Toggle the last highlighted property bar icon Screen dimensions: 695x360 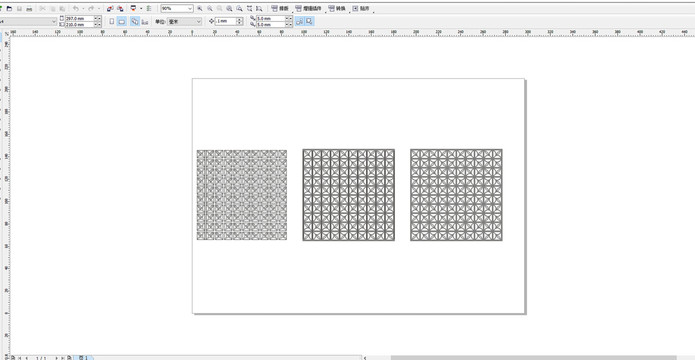pyautogui.click(x=309, y=21)
